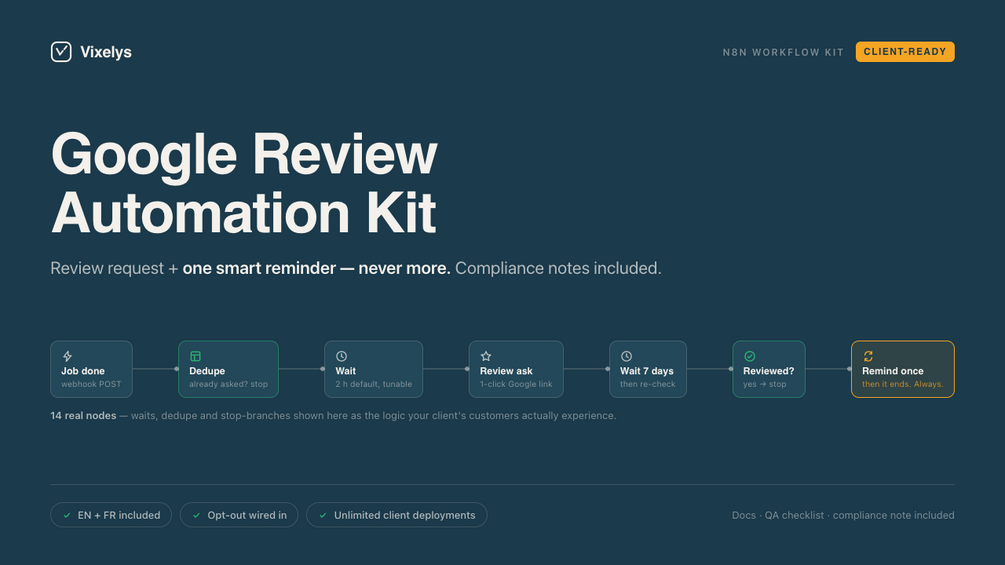Click the Vixelys checkmark logo icon
Screen dimensions: 1005x565
(61, 52)
